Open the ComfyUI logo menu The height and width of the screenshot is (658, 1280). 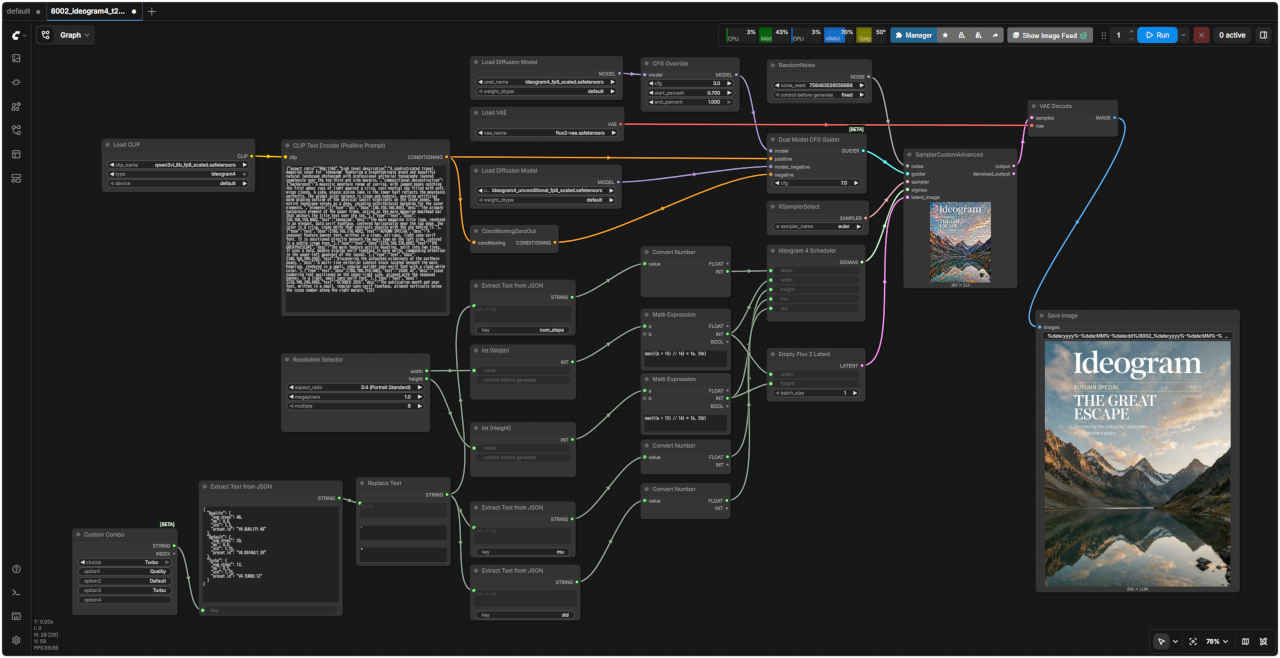[16, 35]
